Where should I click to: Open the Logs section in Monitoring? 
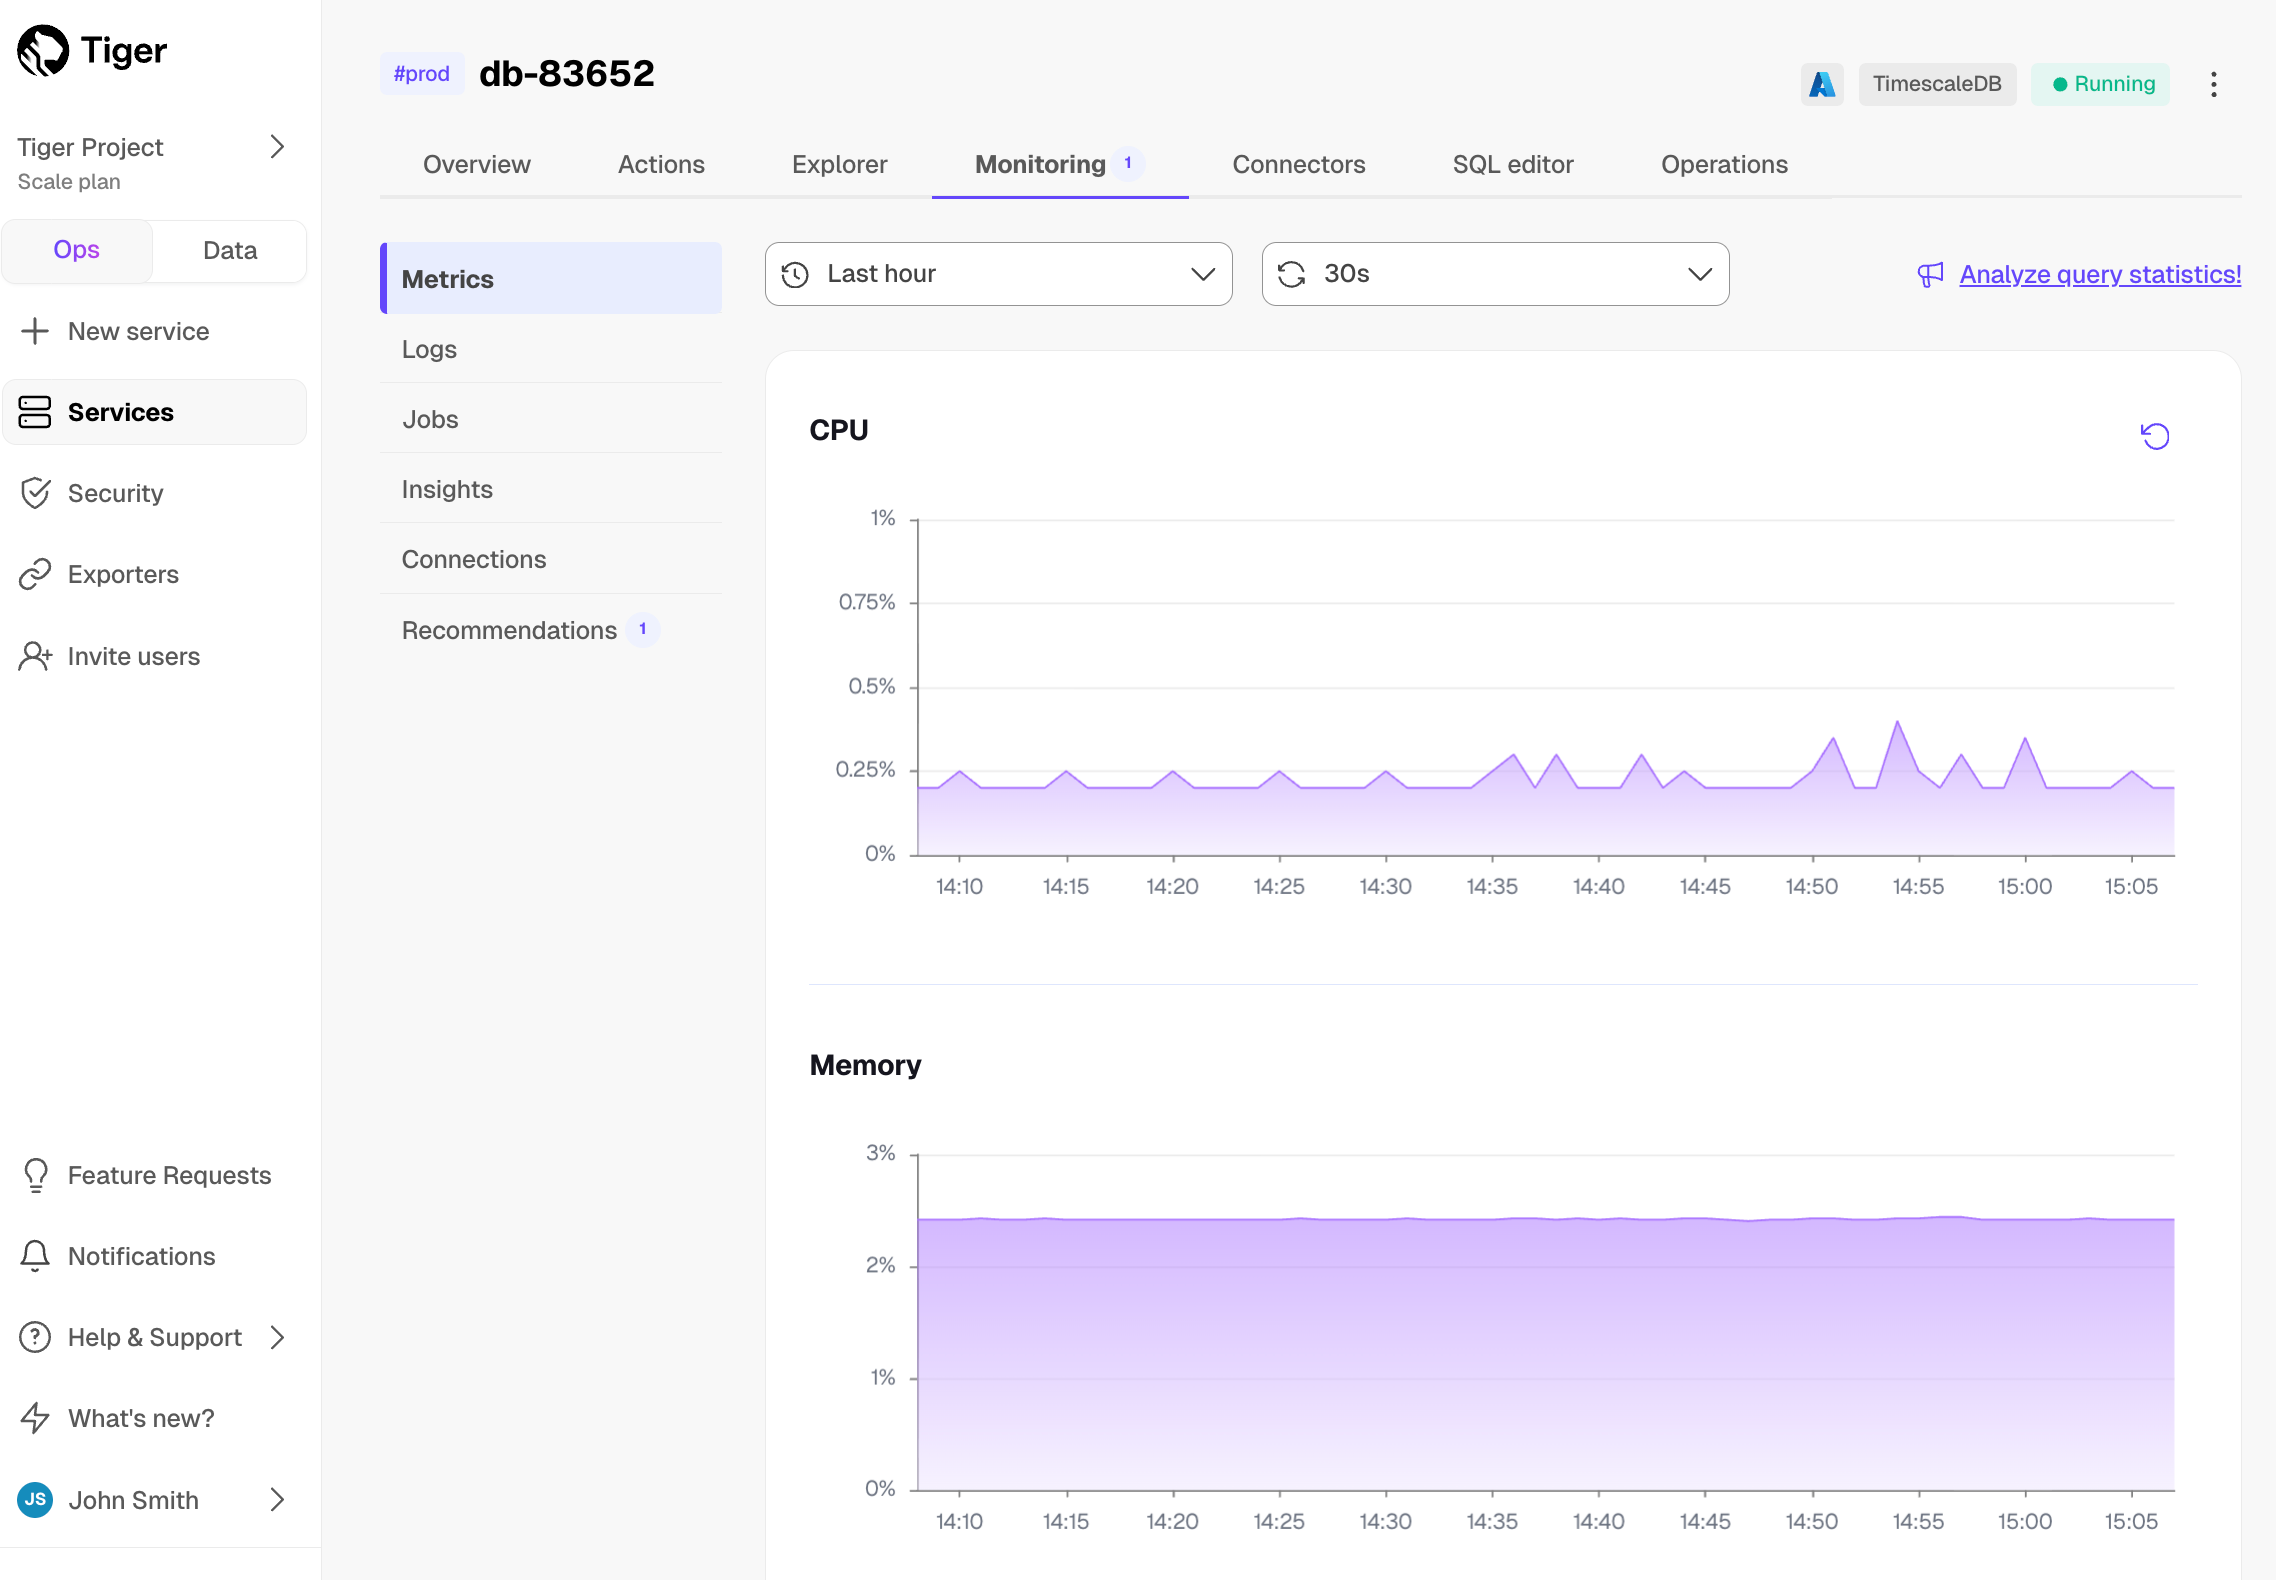429,349
